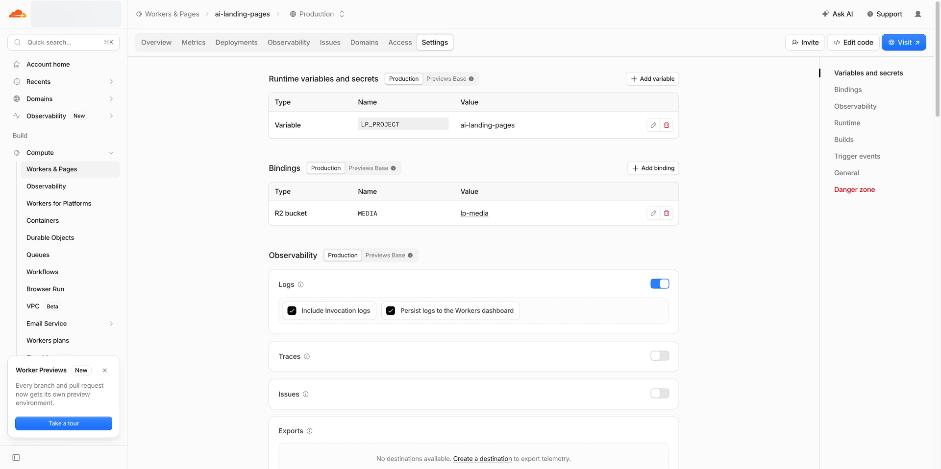Uncheck Include invocation logs checkbox
This screenshot has width=941, height=469.
(x=292, y=311)
